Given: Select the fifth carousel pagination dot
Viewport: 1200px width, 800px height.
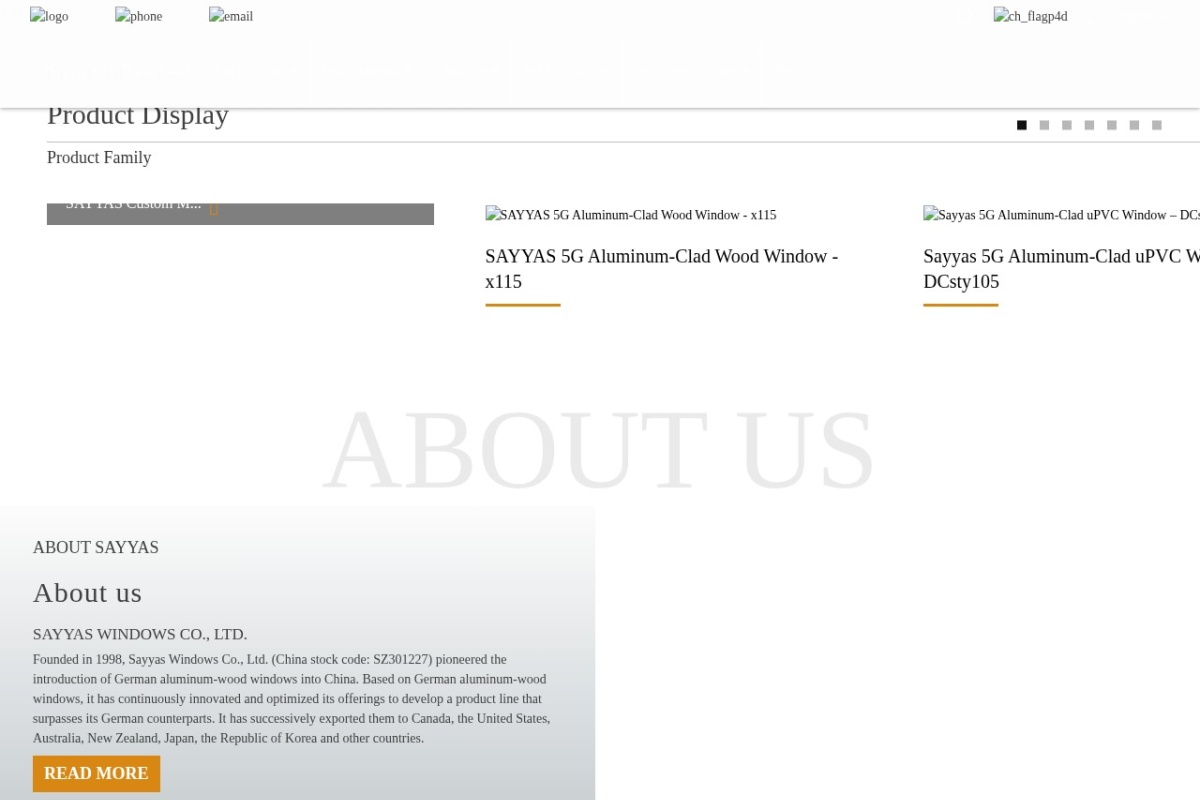Looking at the screenshot, I should pyautogui.click(x=1112, y=125).
